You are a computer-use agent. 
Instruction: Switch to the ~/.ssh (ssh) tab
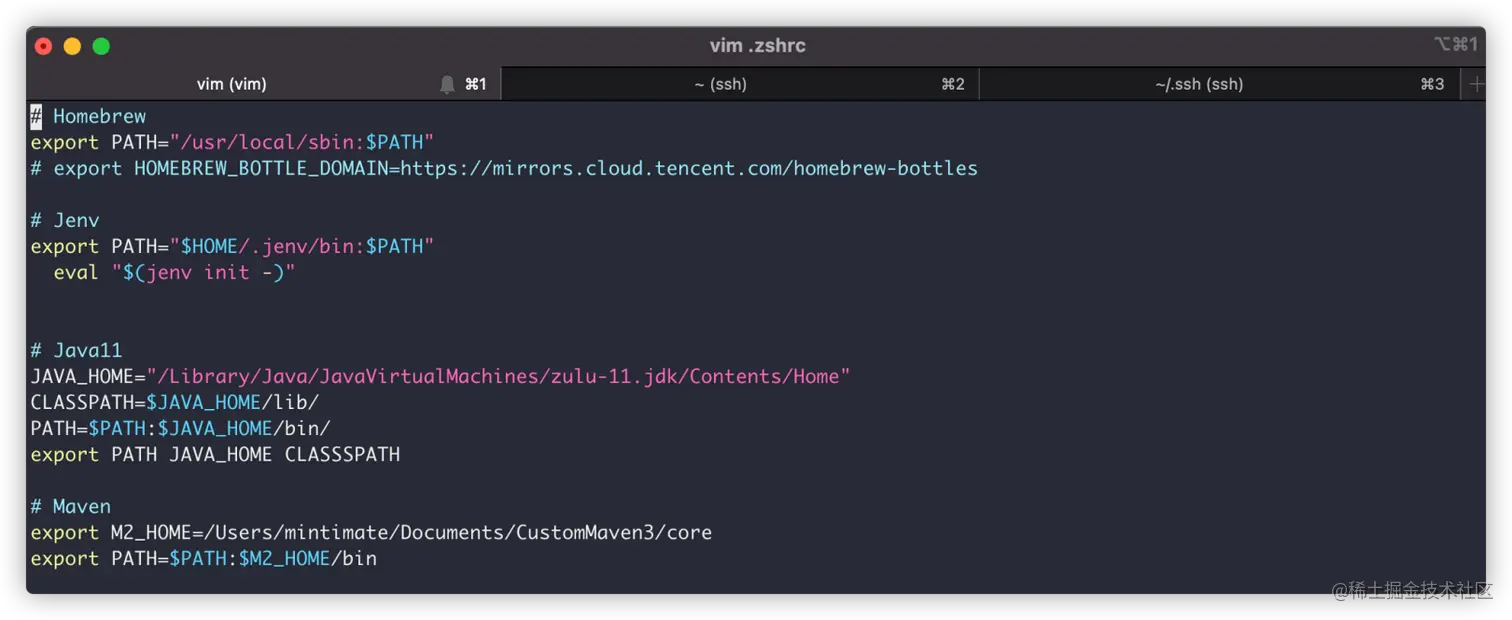pos(1220,84)
